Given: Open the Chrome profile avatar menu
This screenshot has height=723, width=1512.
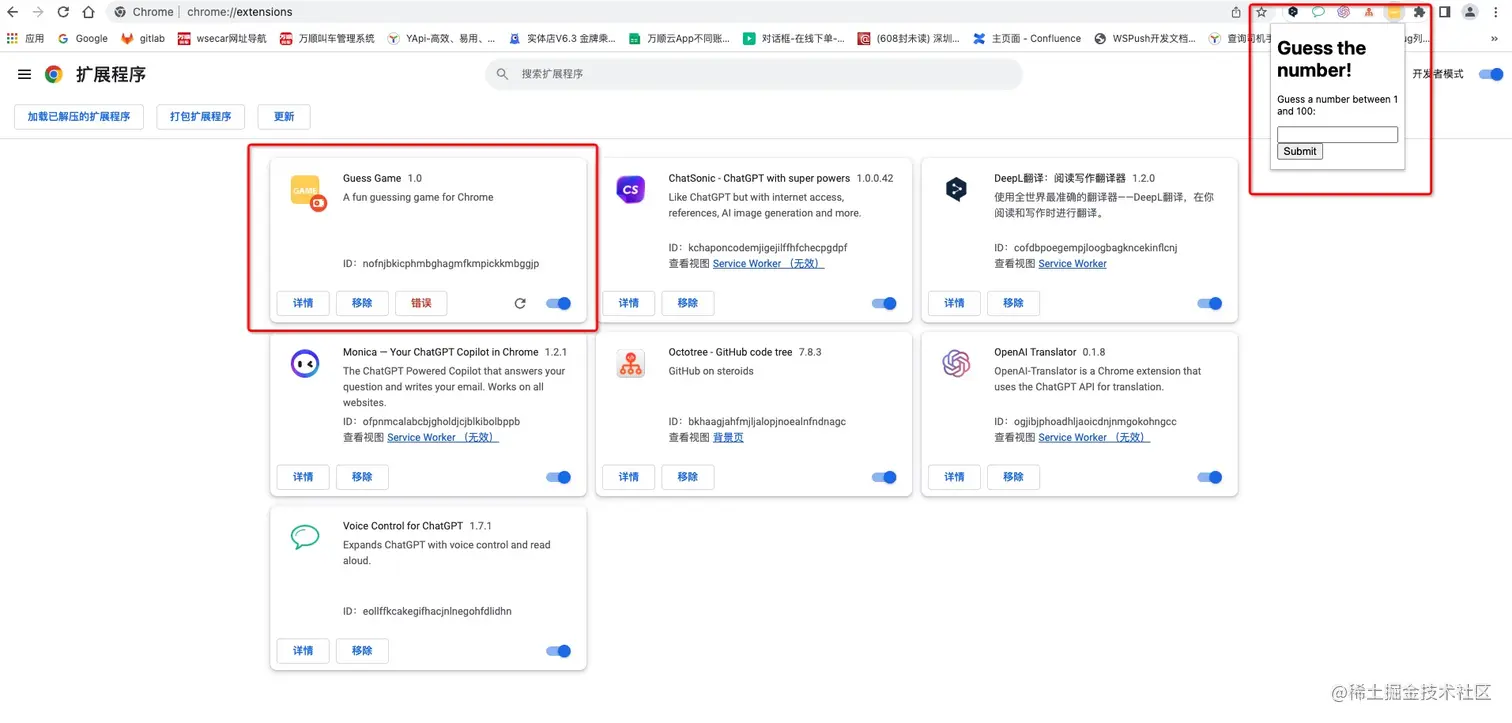Looking at the screenshot, I should [x=1470, y=12].
